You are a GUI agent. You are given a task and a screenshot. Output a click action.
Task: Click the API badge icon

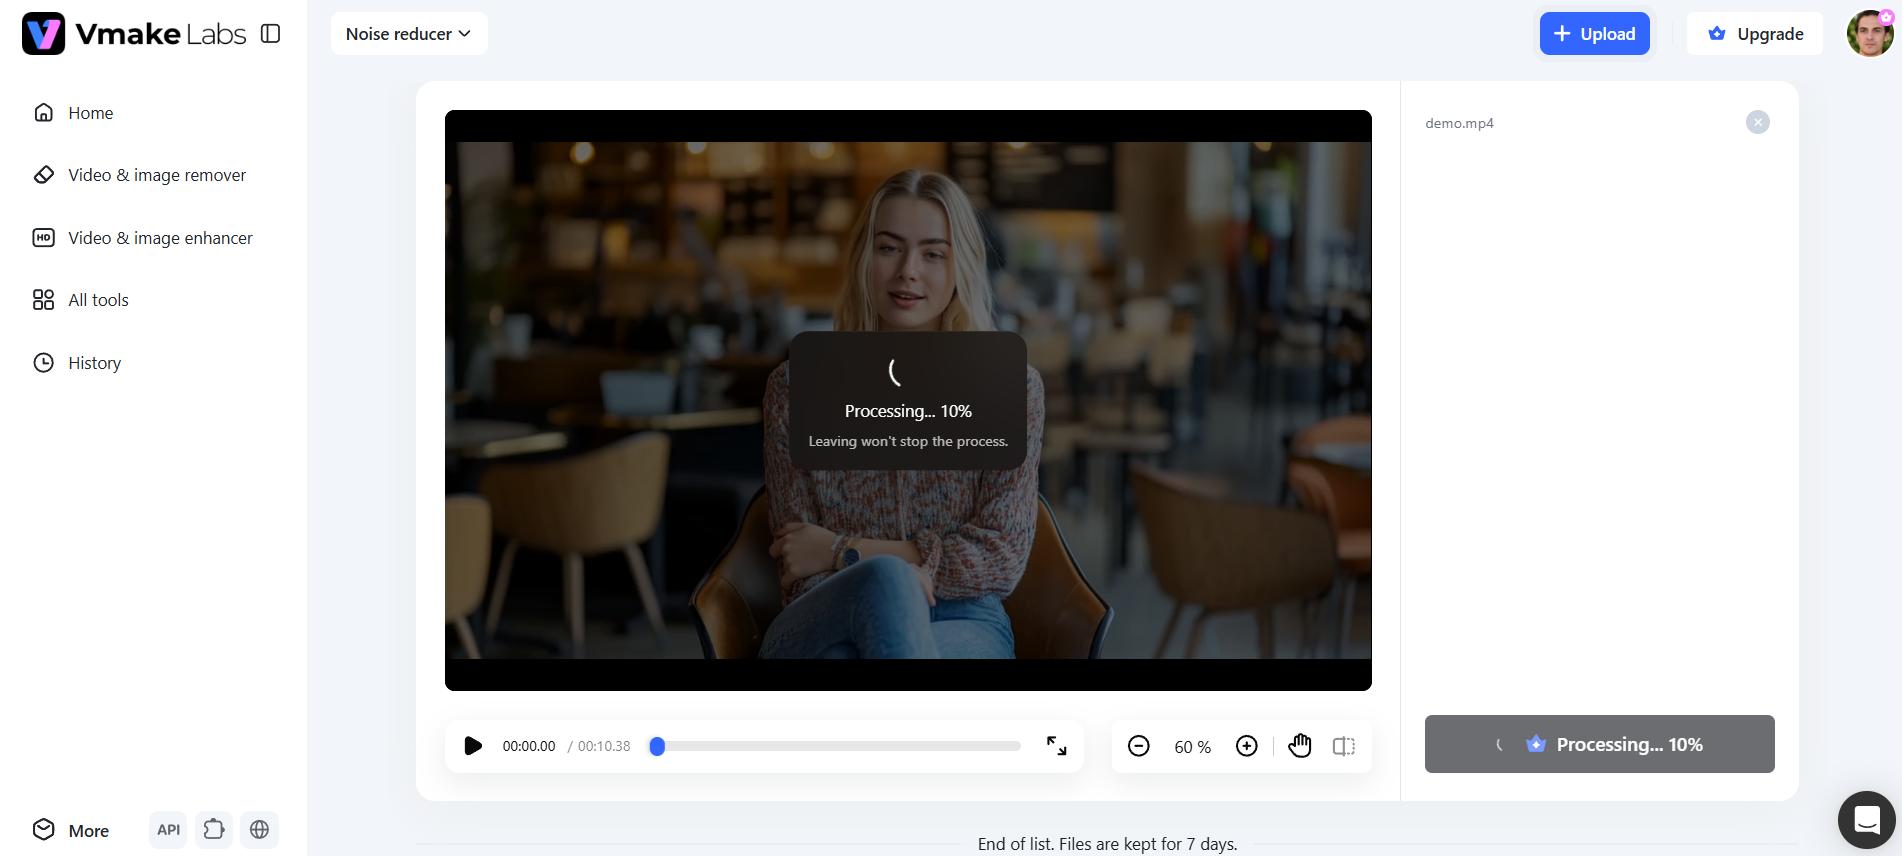point(168,830)
